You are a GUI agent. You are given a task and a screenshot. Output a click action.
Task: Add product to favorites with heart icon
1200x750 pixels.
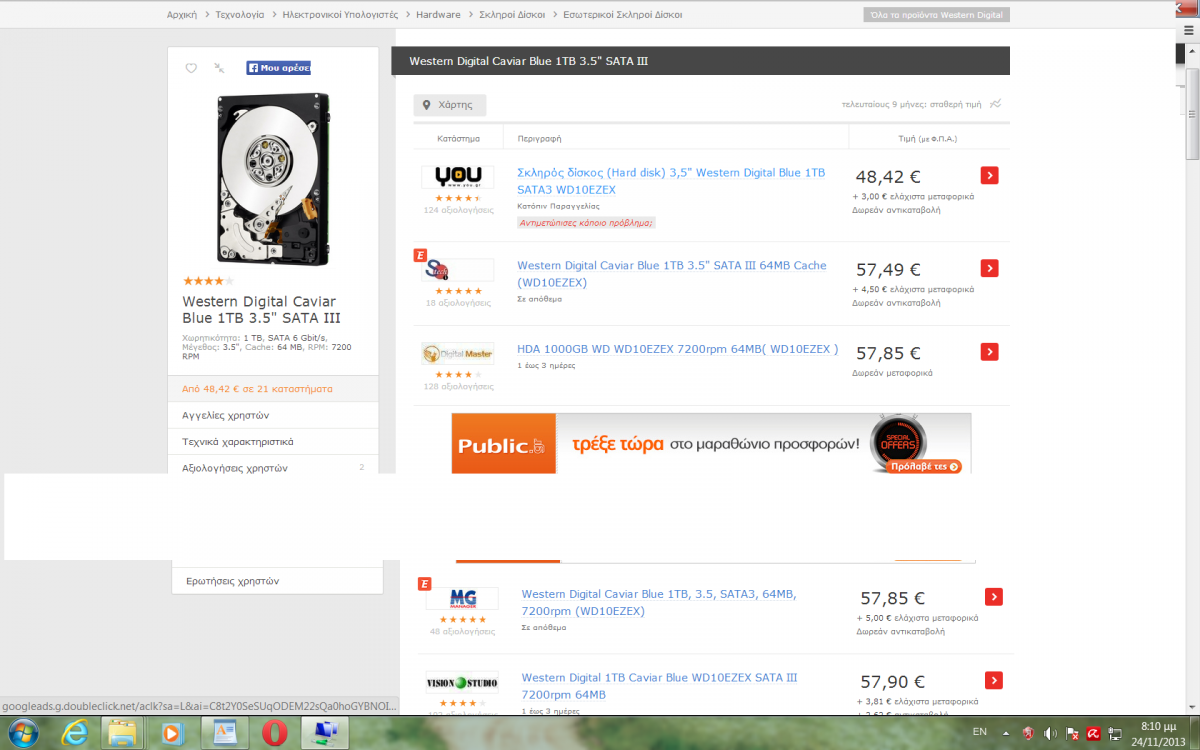(x=191, y=68)
